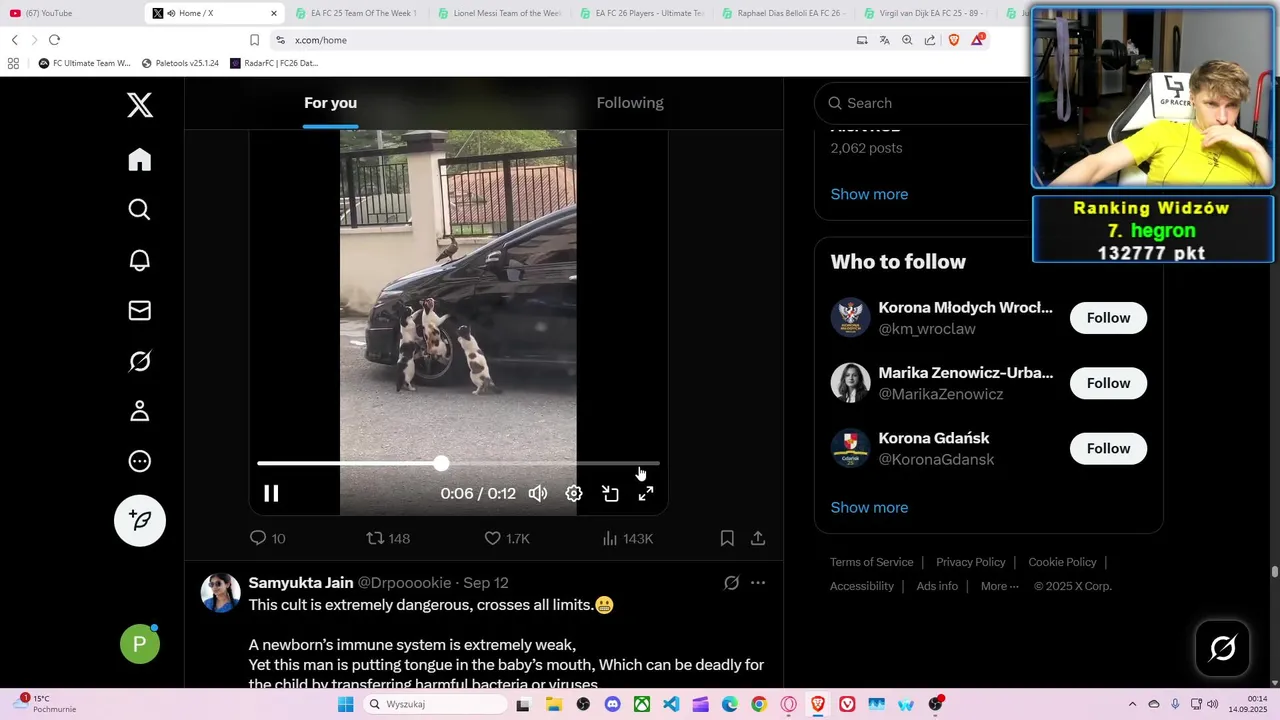Follow Korona Młodych Wrocław
The height and width of the screenshot is (720, 1280).
[x=1108, y=318]
